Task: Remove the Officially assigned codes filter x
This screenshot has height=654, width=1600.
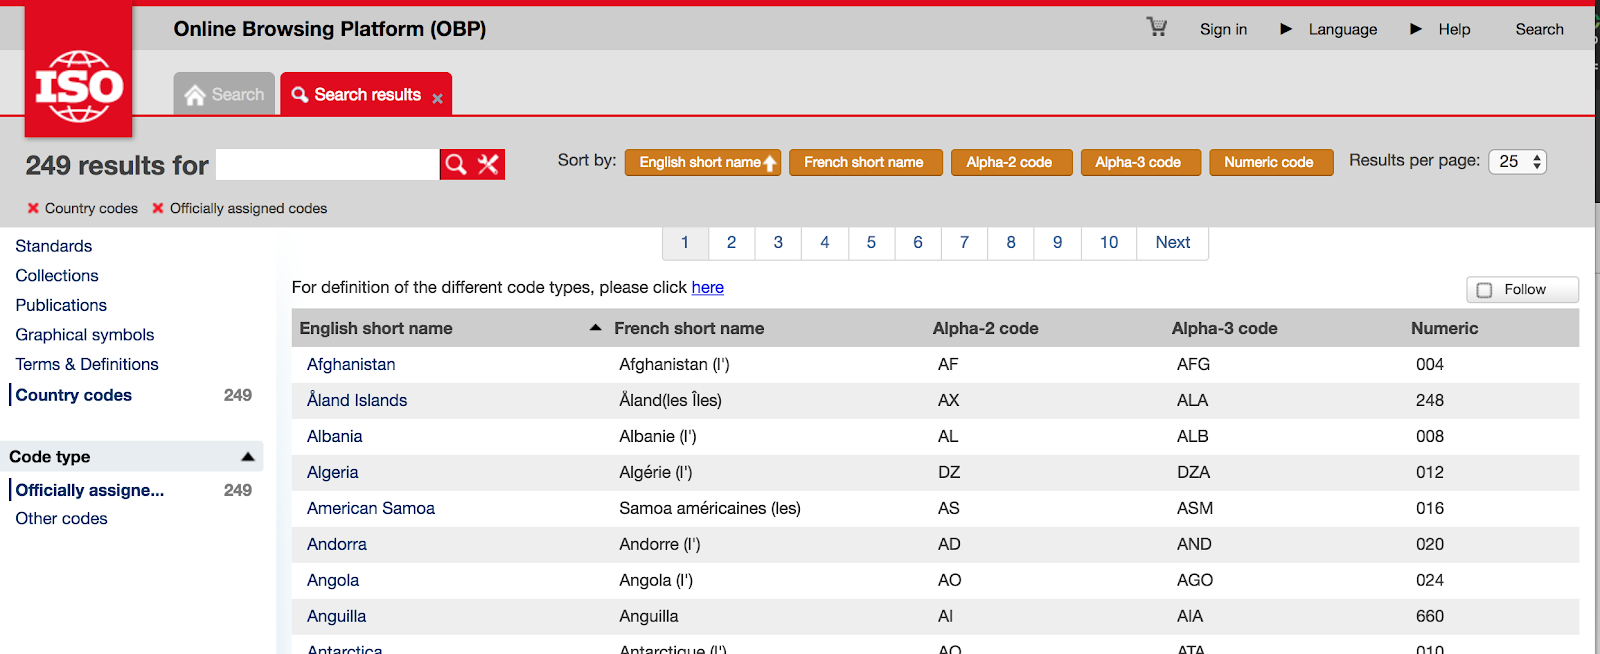Action: (x=158, y=208)
